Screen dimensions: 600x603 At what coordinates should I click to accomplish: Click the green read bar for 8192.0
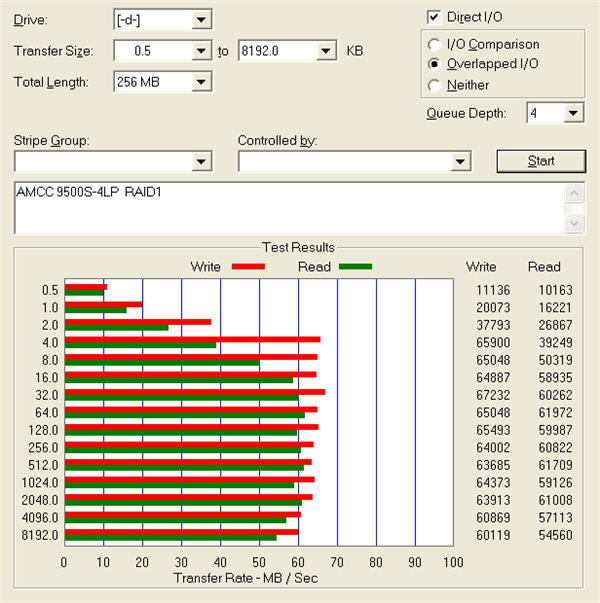(171, 538)
